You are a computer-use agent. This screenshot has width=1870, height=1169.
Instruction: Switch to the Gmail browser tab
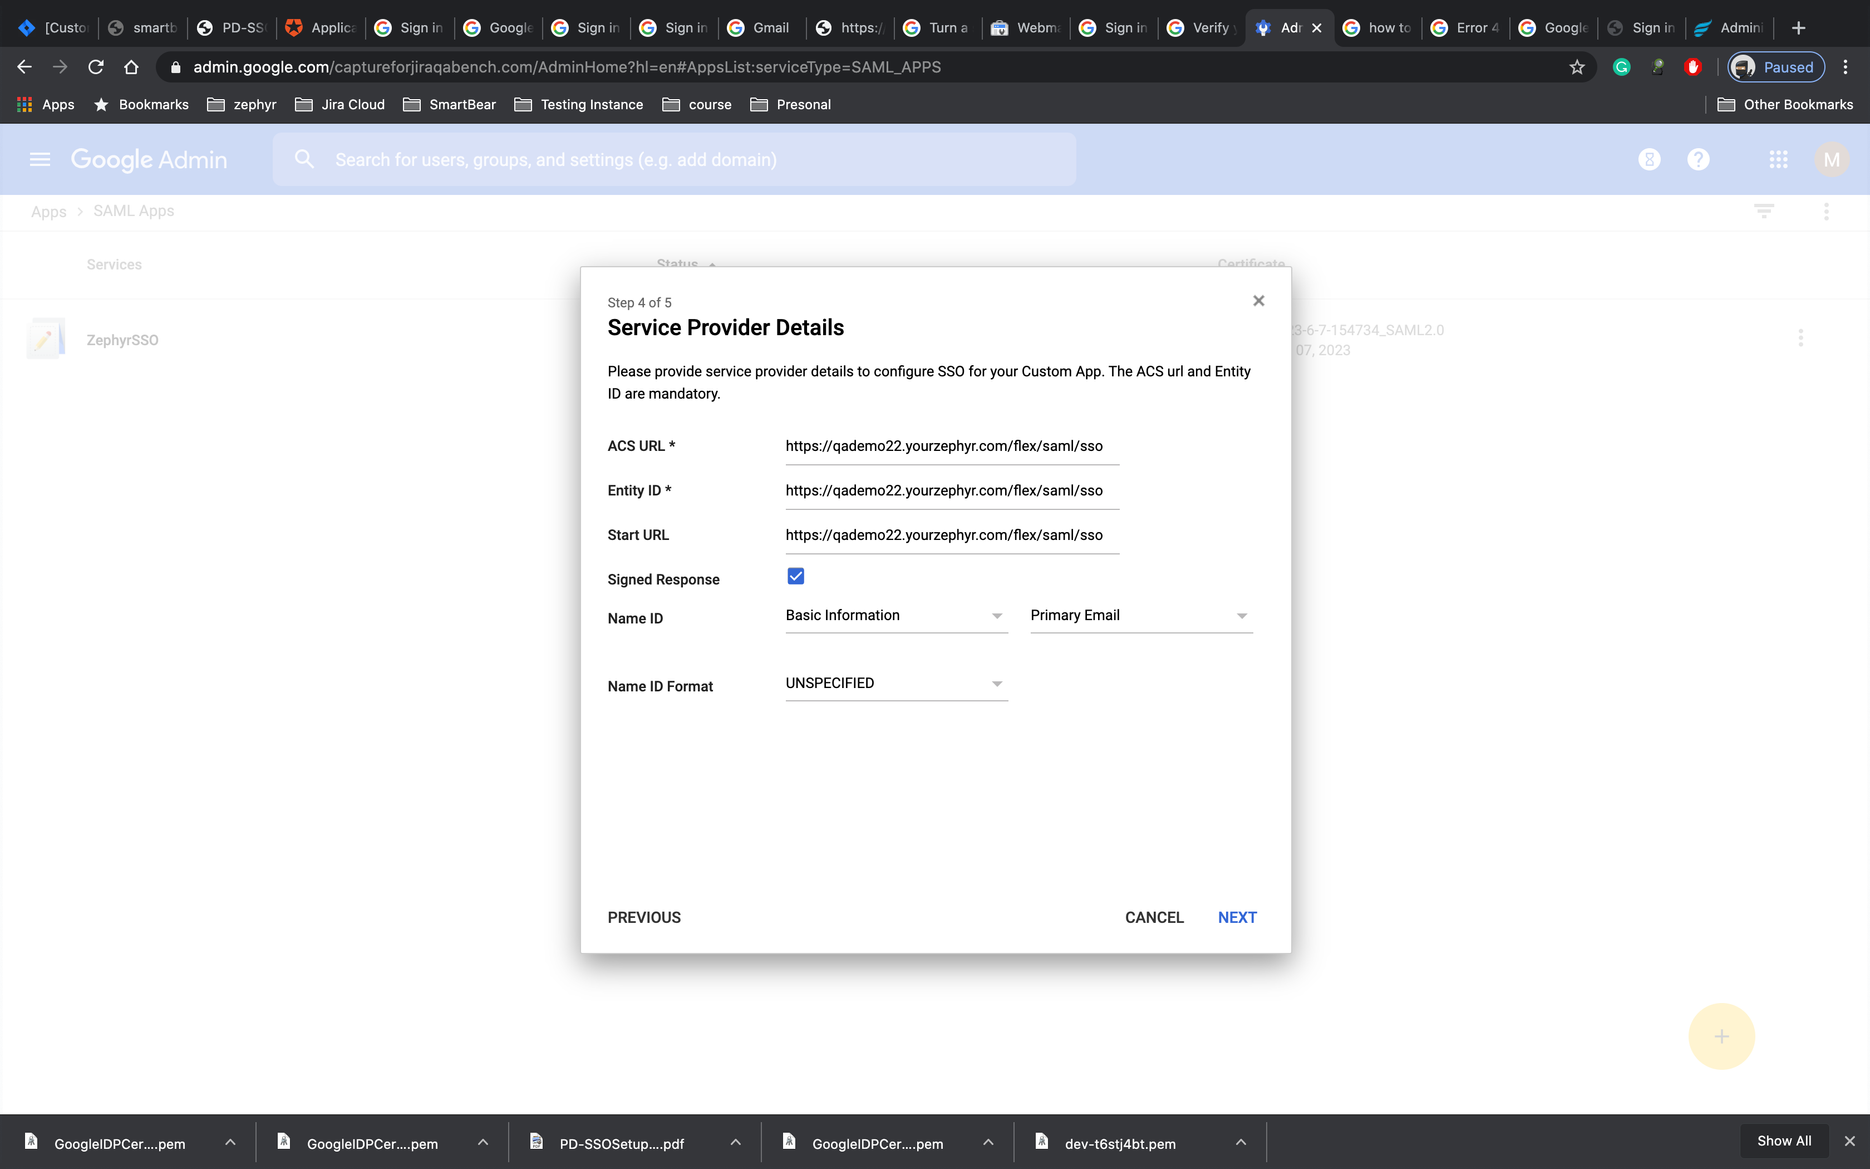(x=760, y=27)
